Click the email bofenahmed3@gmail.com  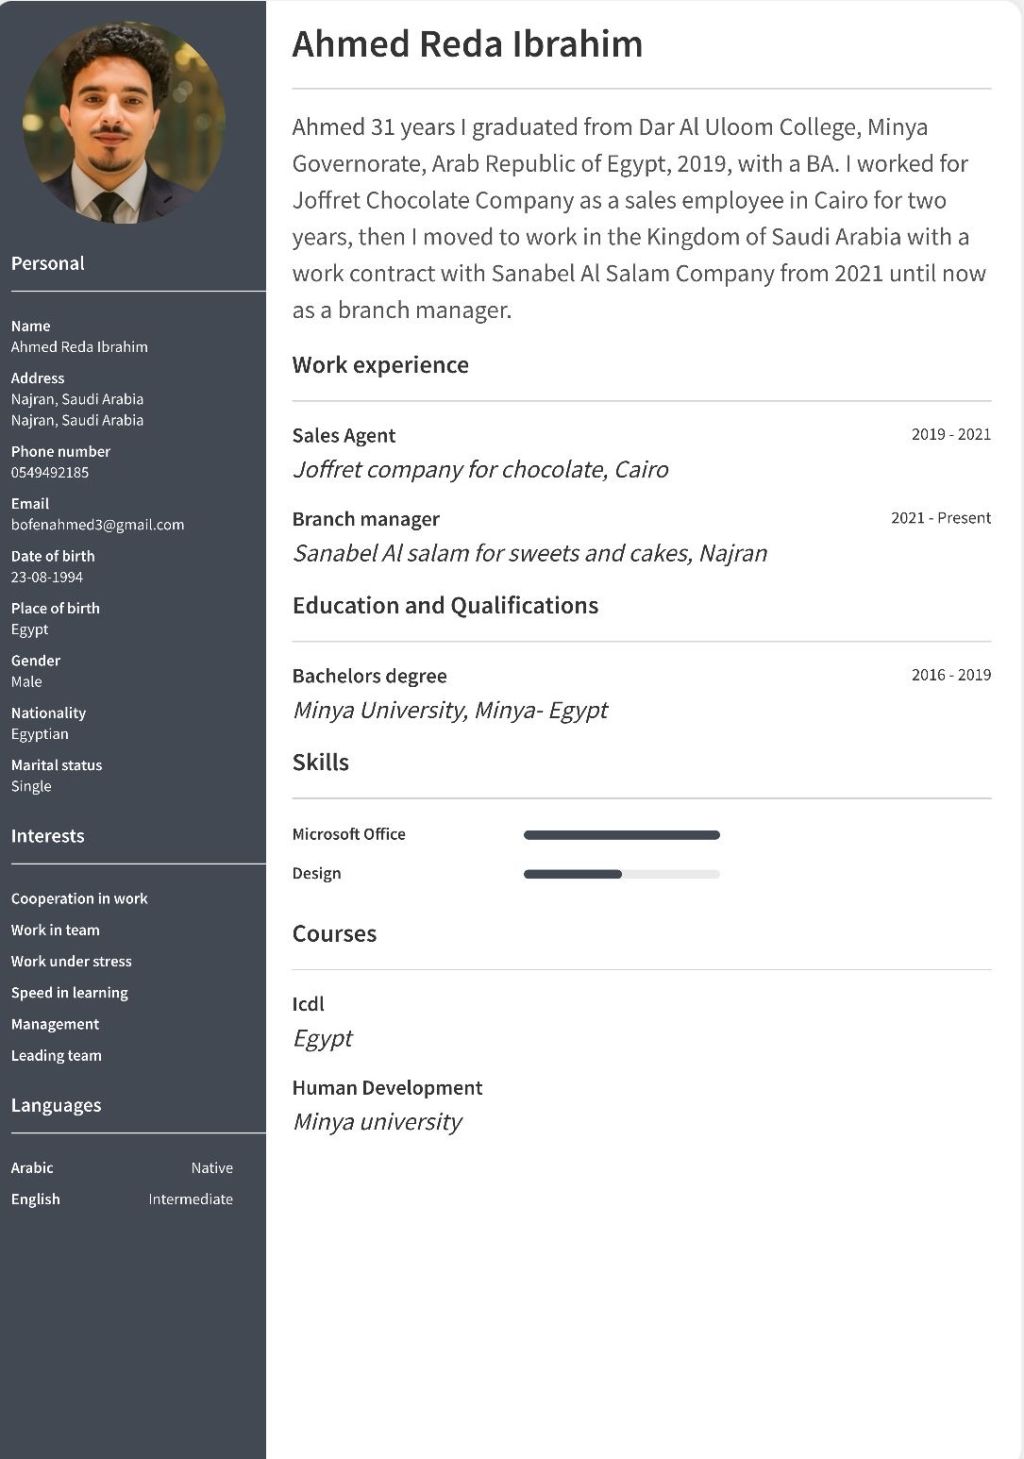(x=97, y=525)
